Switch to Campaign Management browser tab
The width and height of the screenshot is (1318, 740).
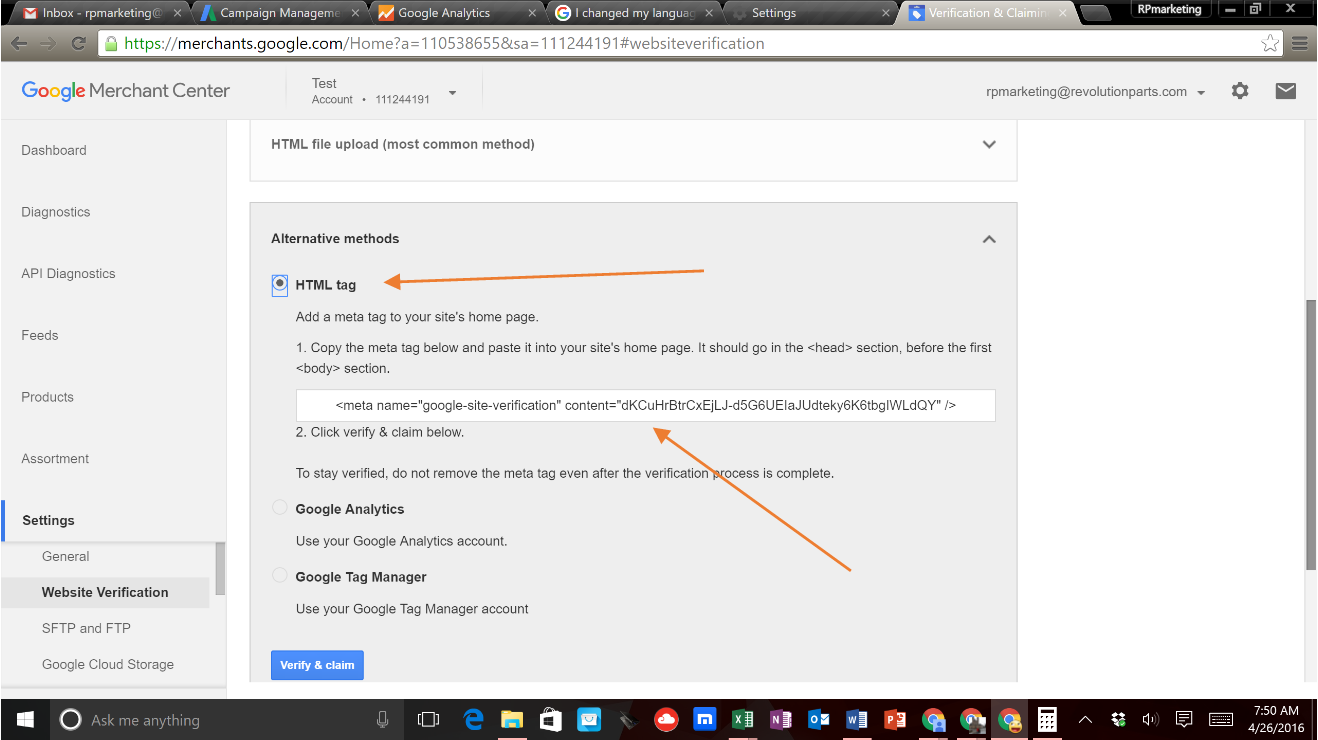pos(280,13)
